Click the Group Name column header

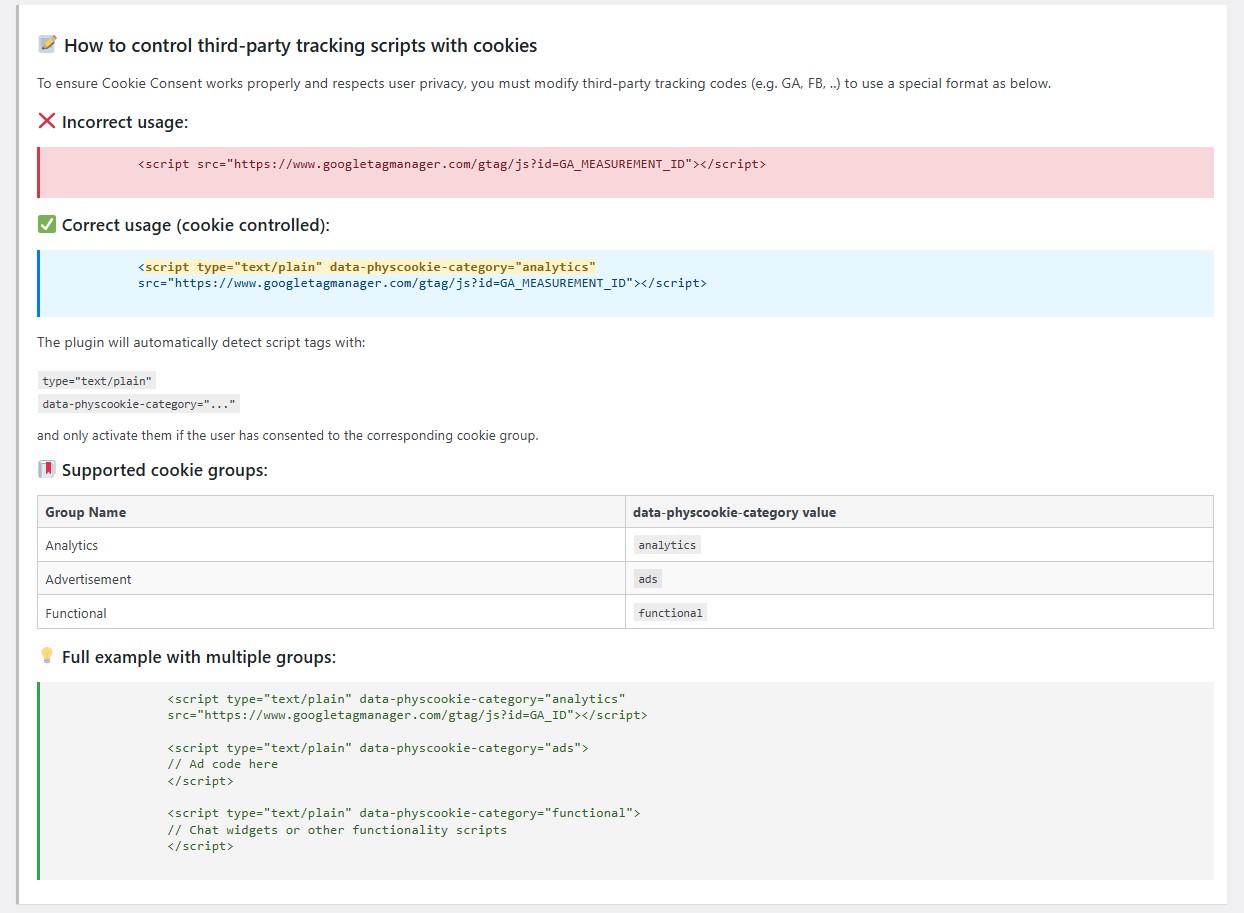click(x=86, y=512)
